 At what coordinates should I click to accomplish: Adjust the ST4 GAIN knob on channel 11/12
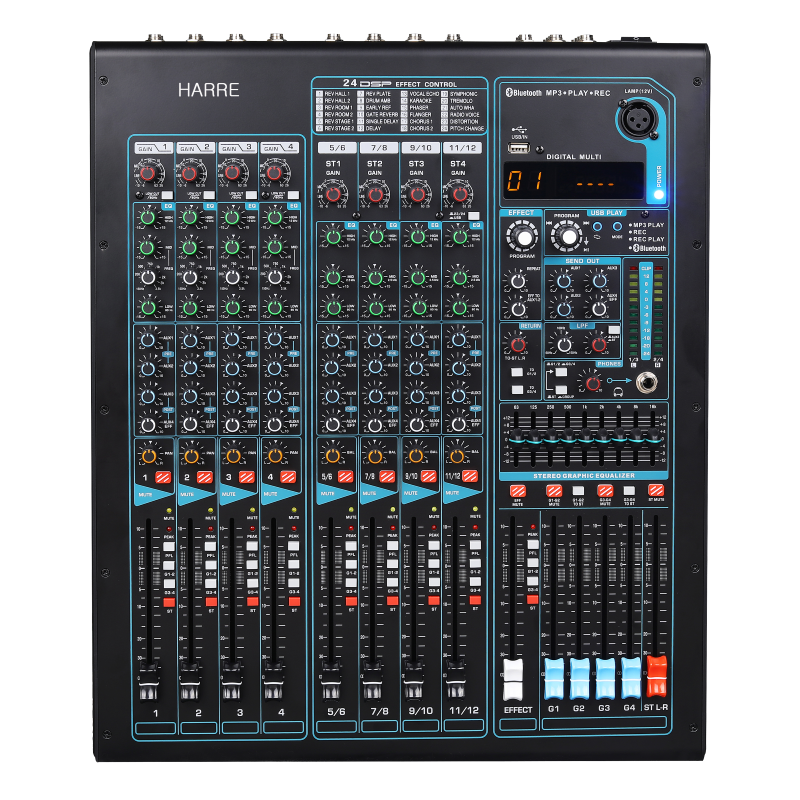tap(460, 194)
